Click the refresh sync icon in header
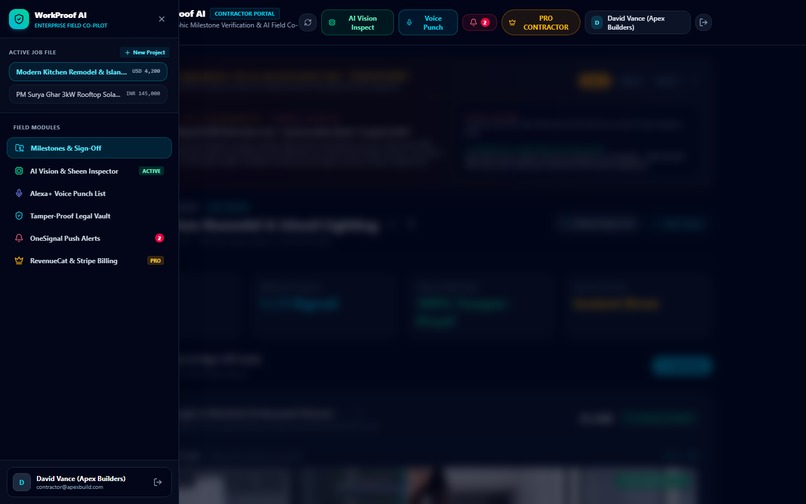 308,23
